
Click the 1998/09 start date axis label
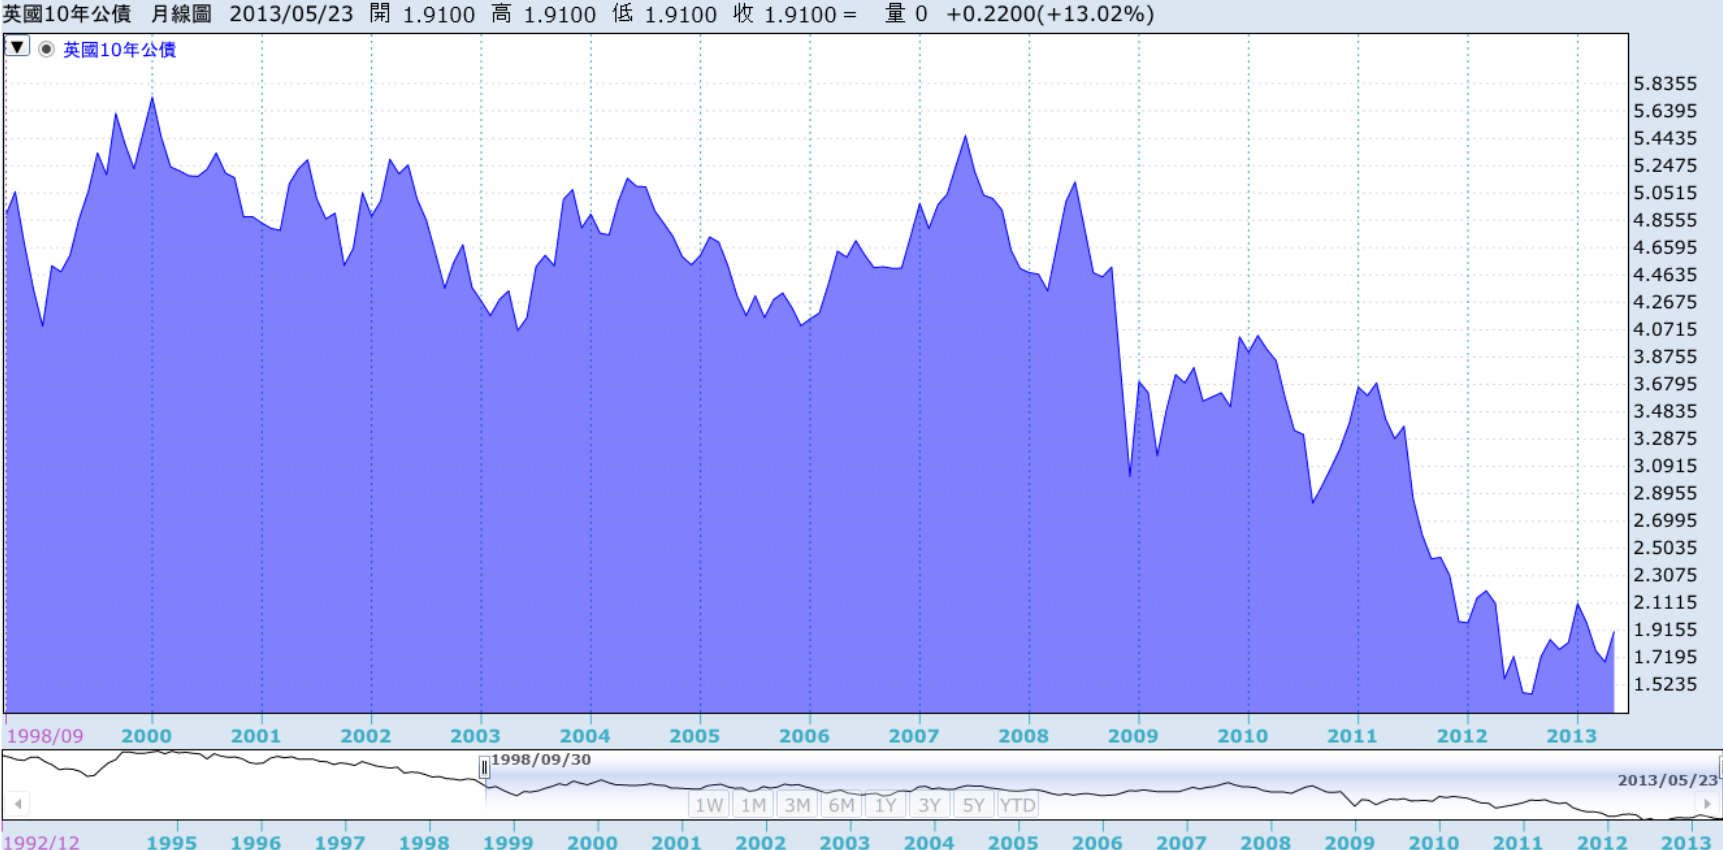click(x=45, y=736)
